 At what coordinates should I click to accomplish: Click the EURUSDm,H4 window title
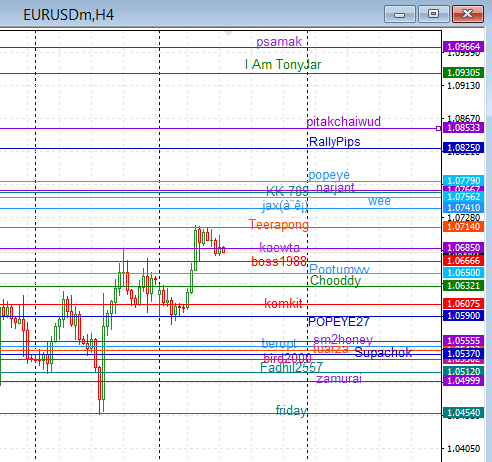pos(68,15)
